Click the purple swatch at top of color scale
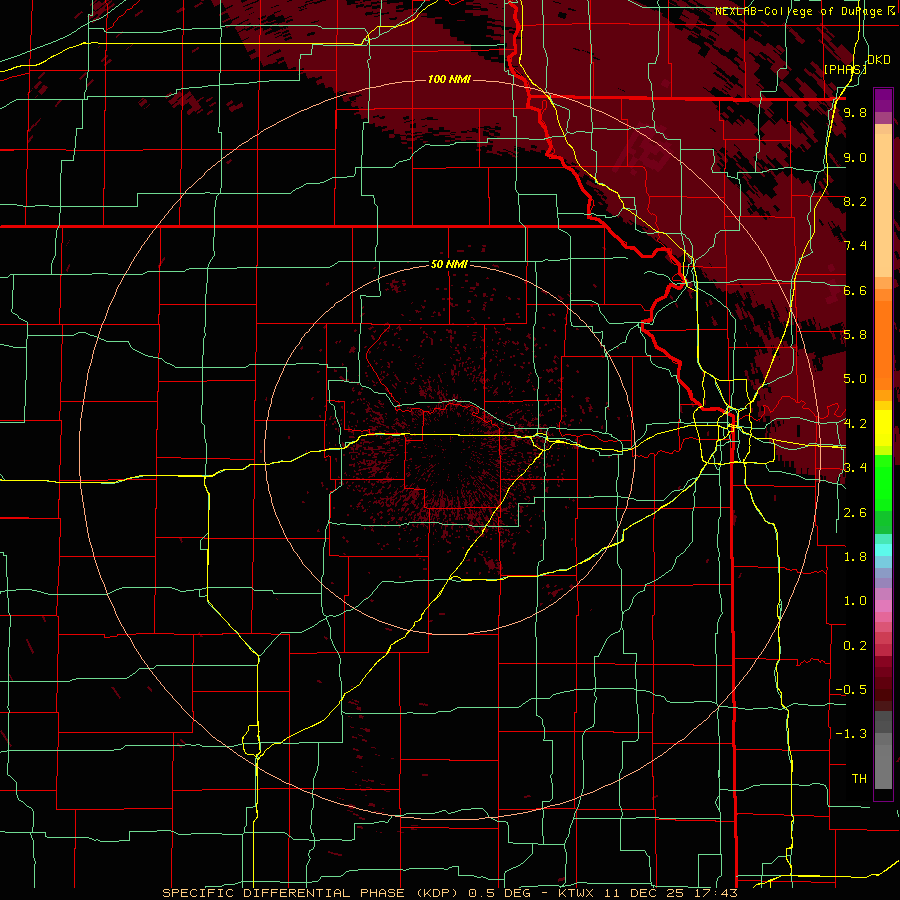This screenshot has width=900, height=900. (x=883, y=100)
